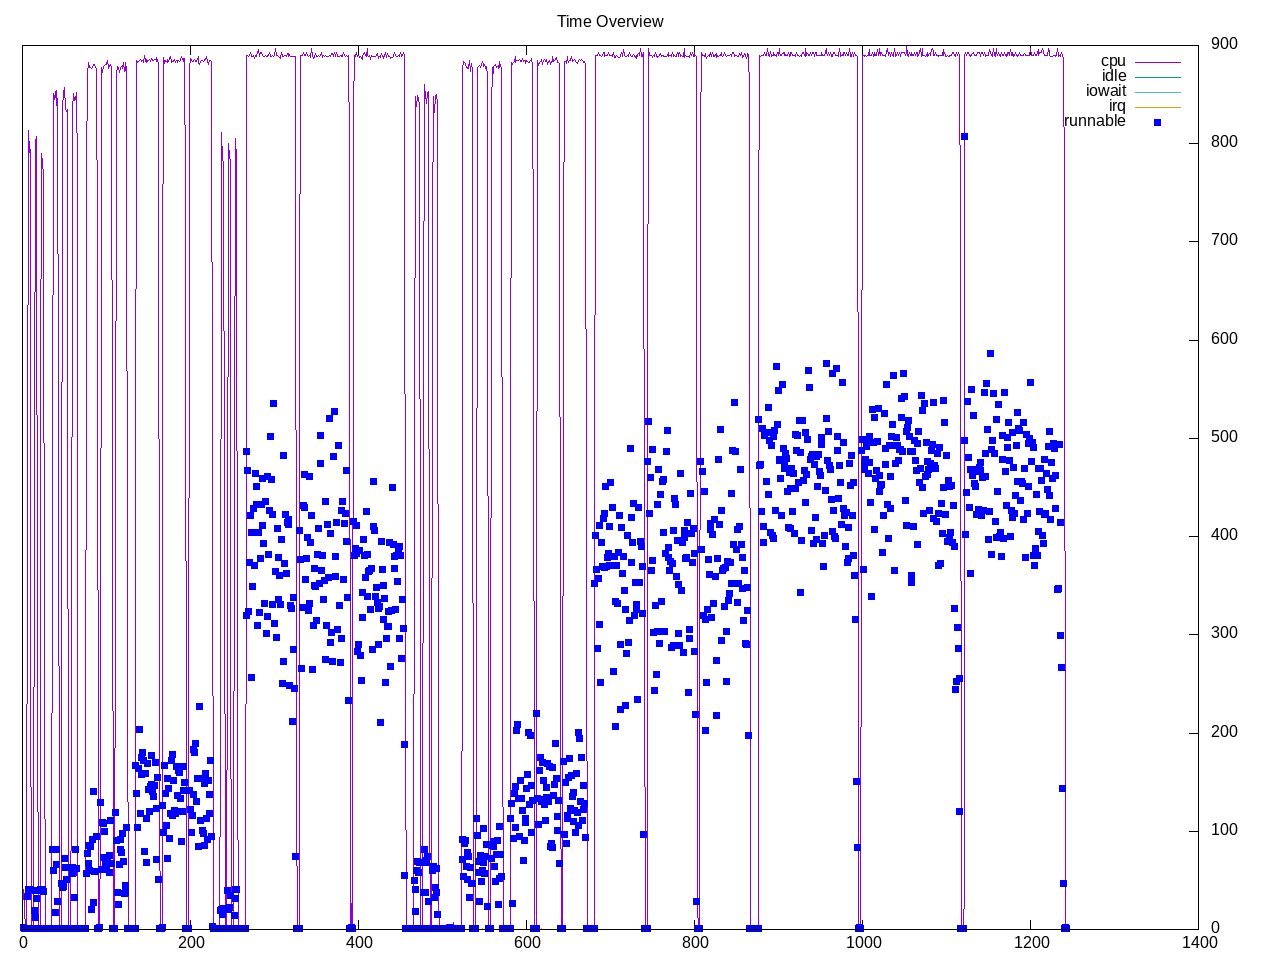
Task: Click the "Time Overview" chart title
Action: (x=610, y=22)
